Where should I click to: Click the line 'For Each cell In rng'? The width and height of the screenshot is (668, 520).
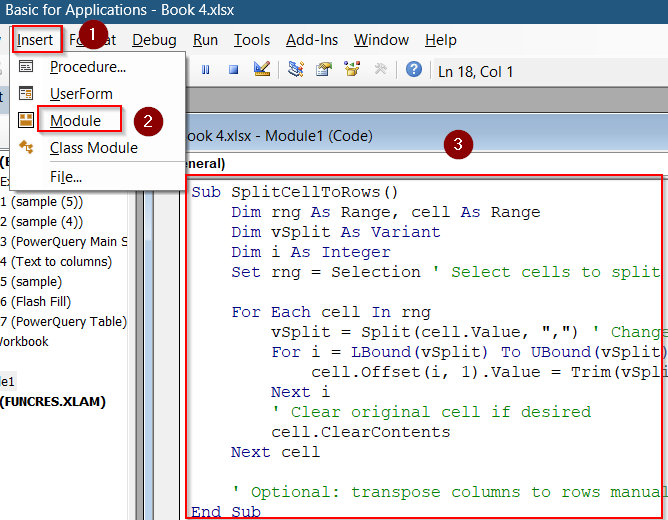[x=331, y=312]
